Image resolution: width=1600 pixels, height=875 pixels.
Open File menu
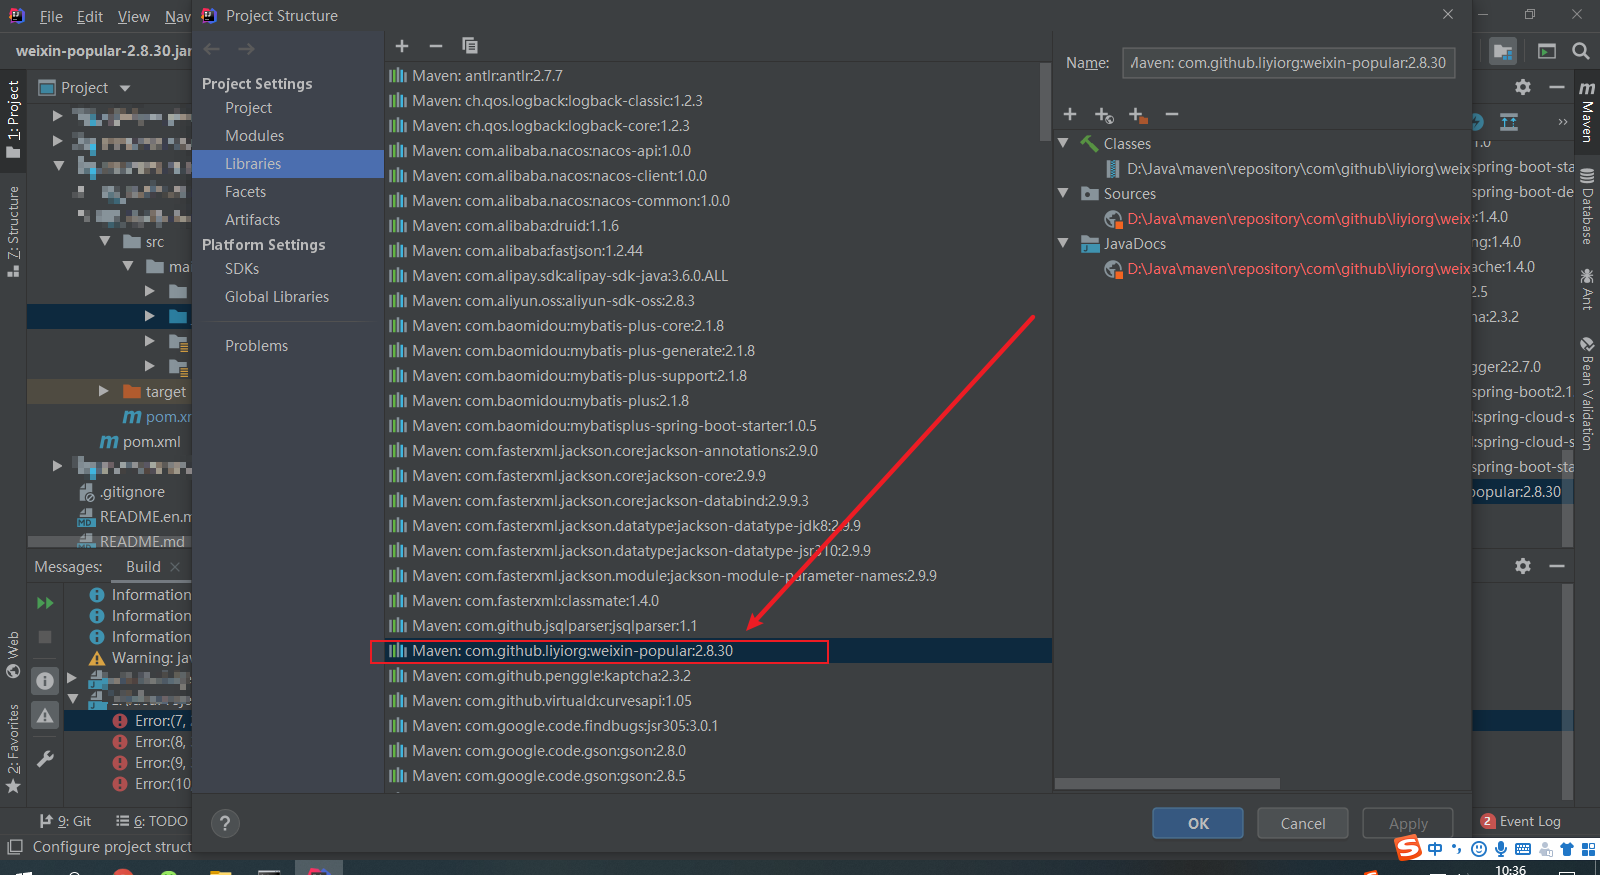click(x=51, y=17)
